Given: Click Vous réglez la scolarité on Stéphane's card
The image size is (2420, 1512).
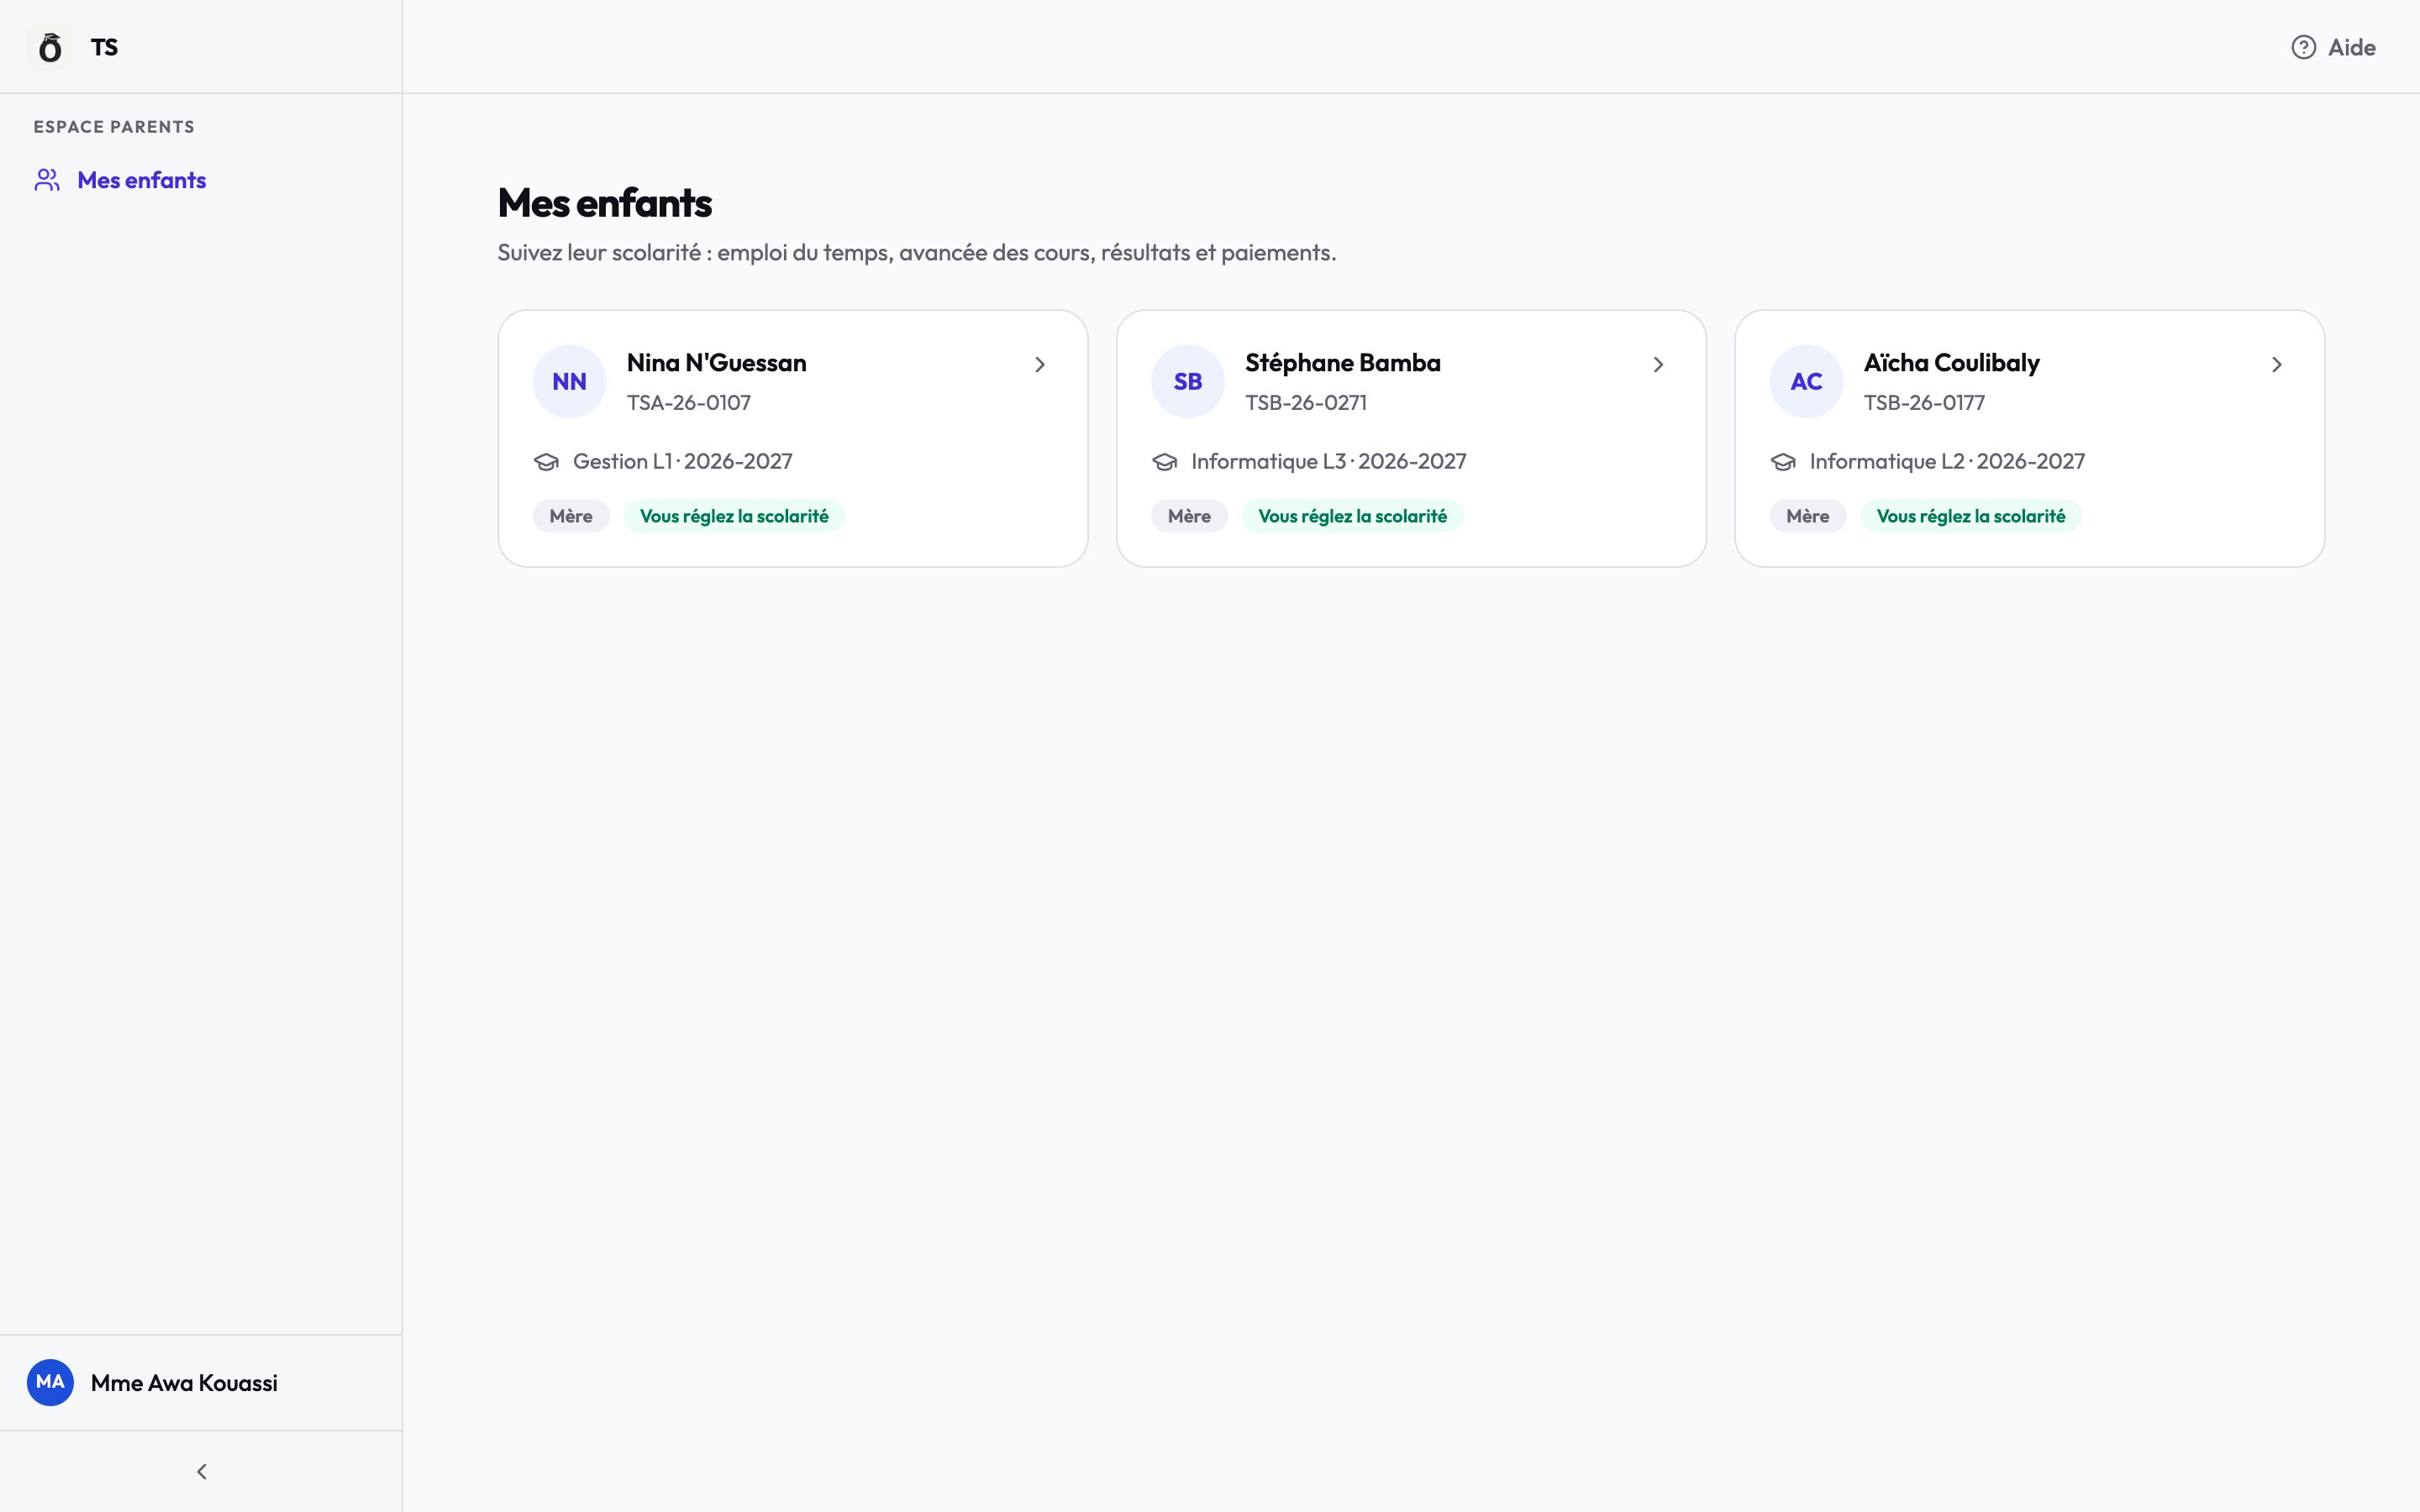Looking at the screenshot, I should 1352,516.
